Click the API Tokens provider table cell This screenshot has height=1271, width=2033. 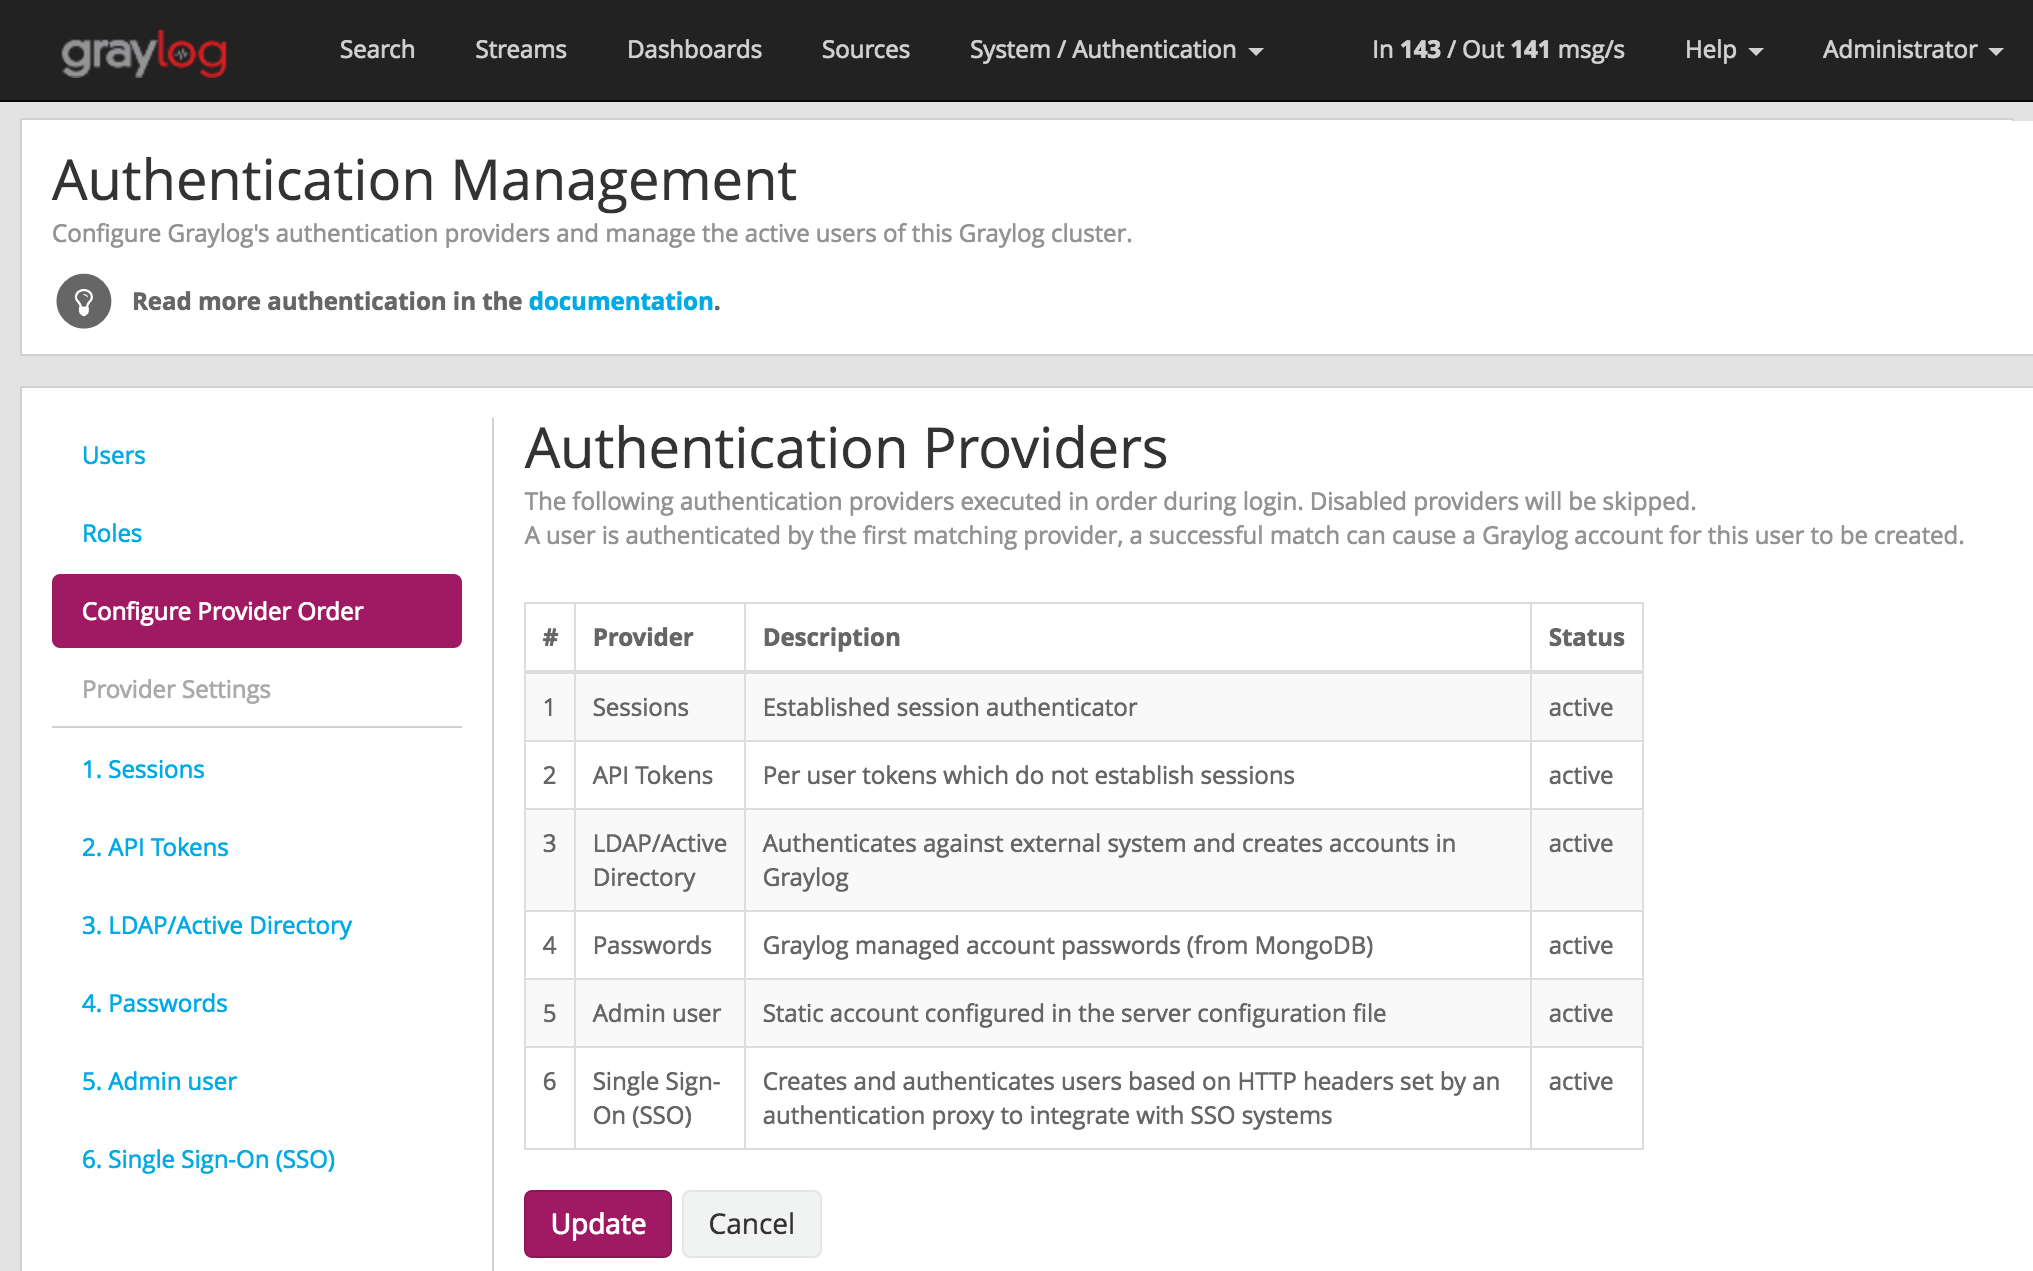point(659,775)
